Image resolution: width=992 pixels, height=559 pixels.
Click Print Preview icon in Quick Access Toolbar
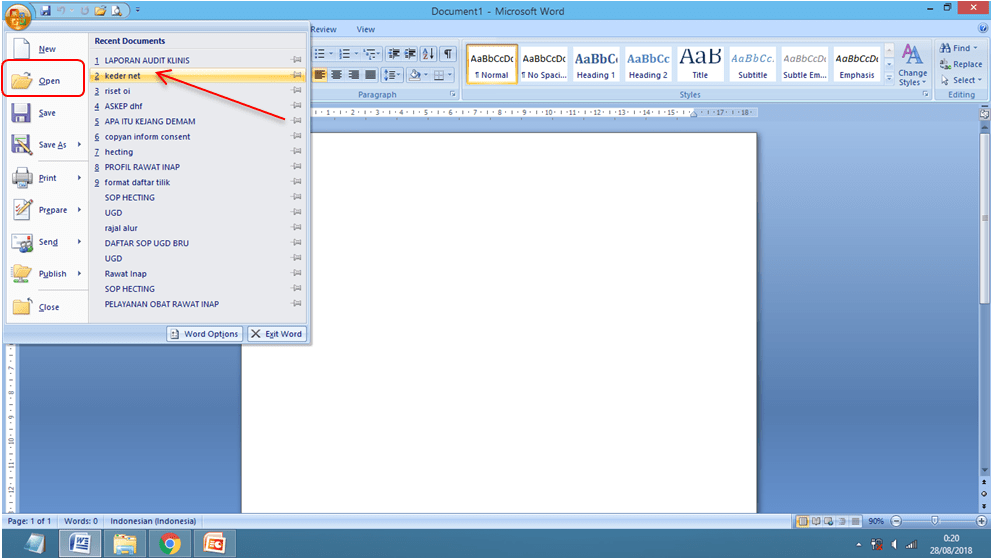(116, 11)
